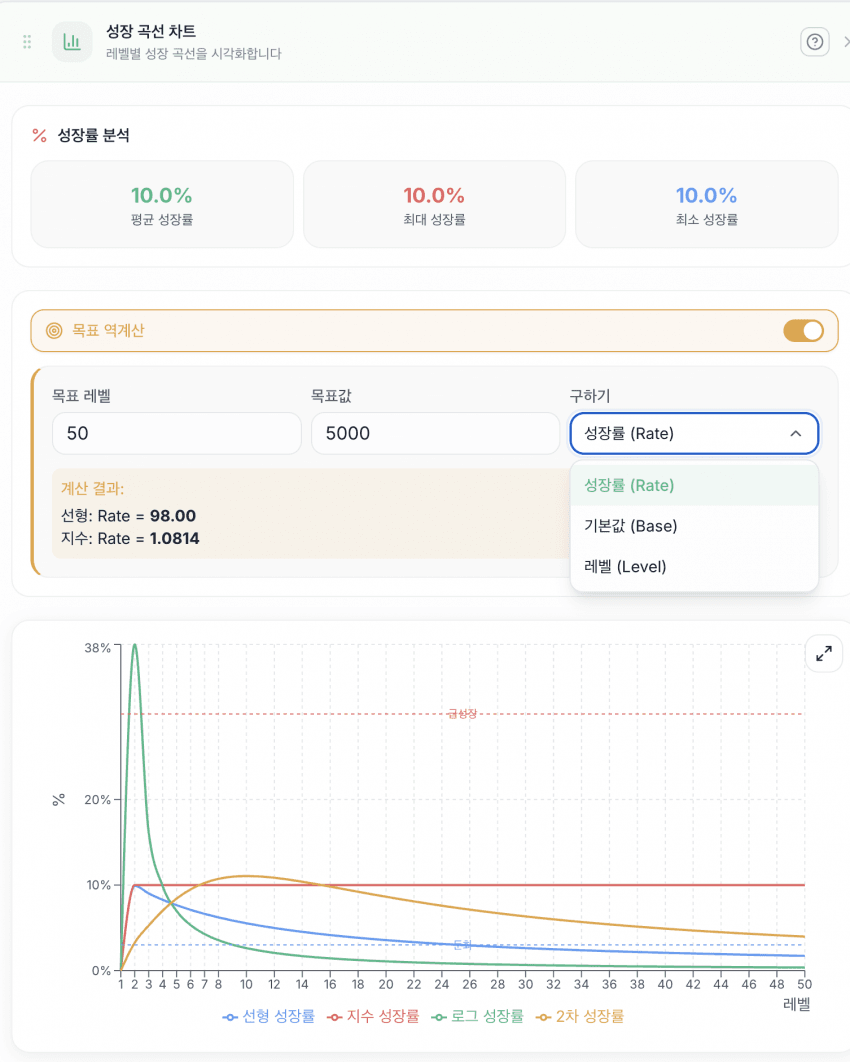Click the 평균 성장률 stat card
This screenshot has width=850, height=1062.
[162, 205]
